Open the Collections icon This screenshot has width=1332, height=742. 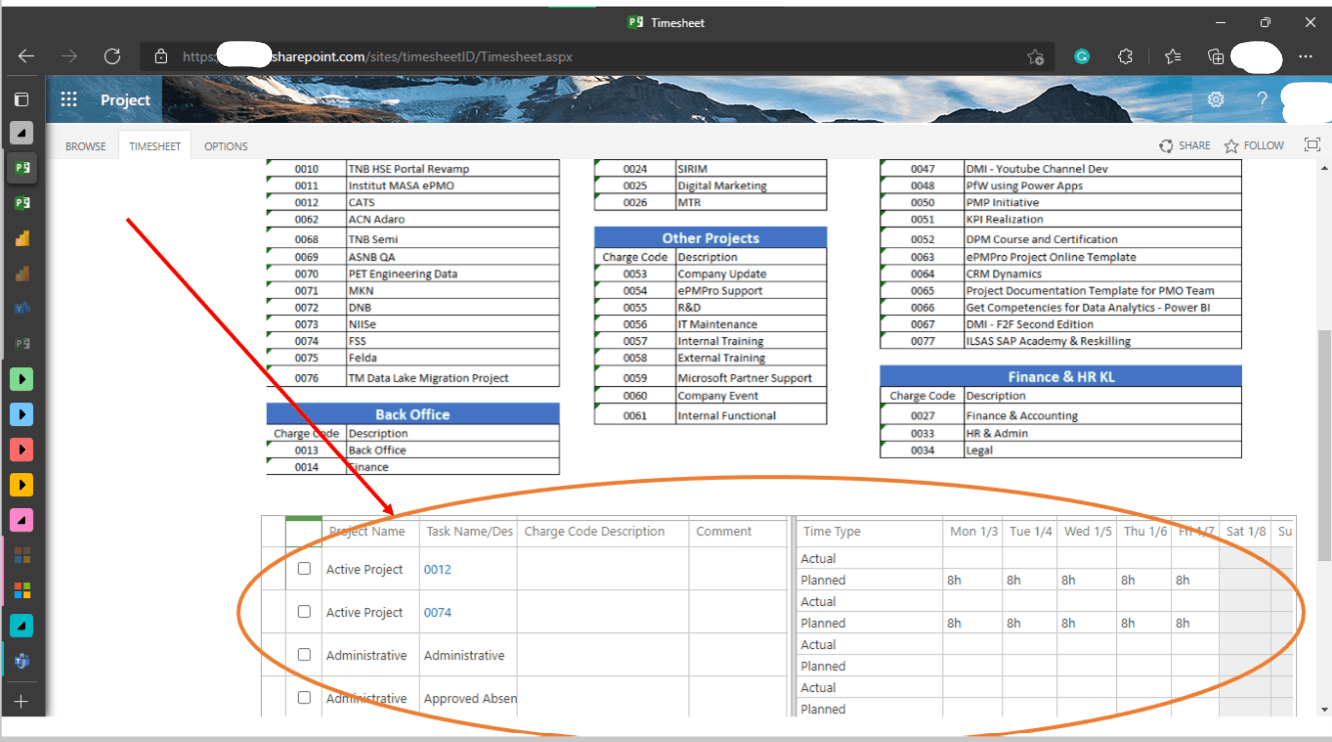click(x=1216, y=57)
